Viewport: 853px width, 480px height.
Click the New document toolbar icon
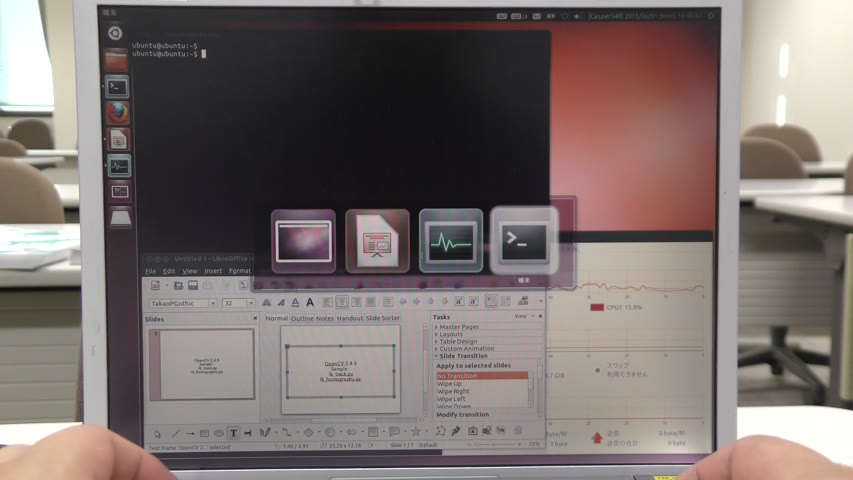point(156,285)
